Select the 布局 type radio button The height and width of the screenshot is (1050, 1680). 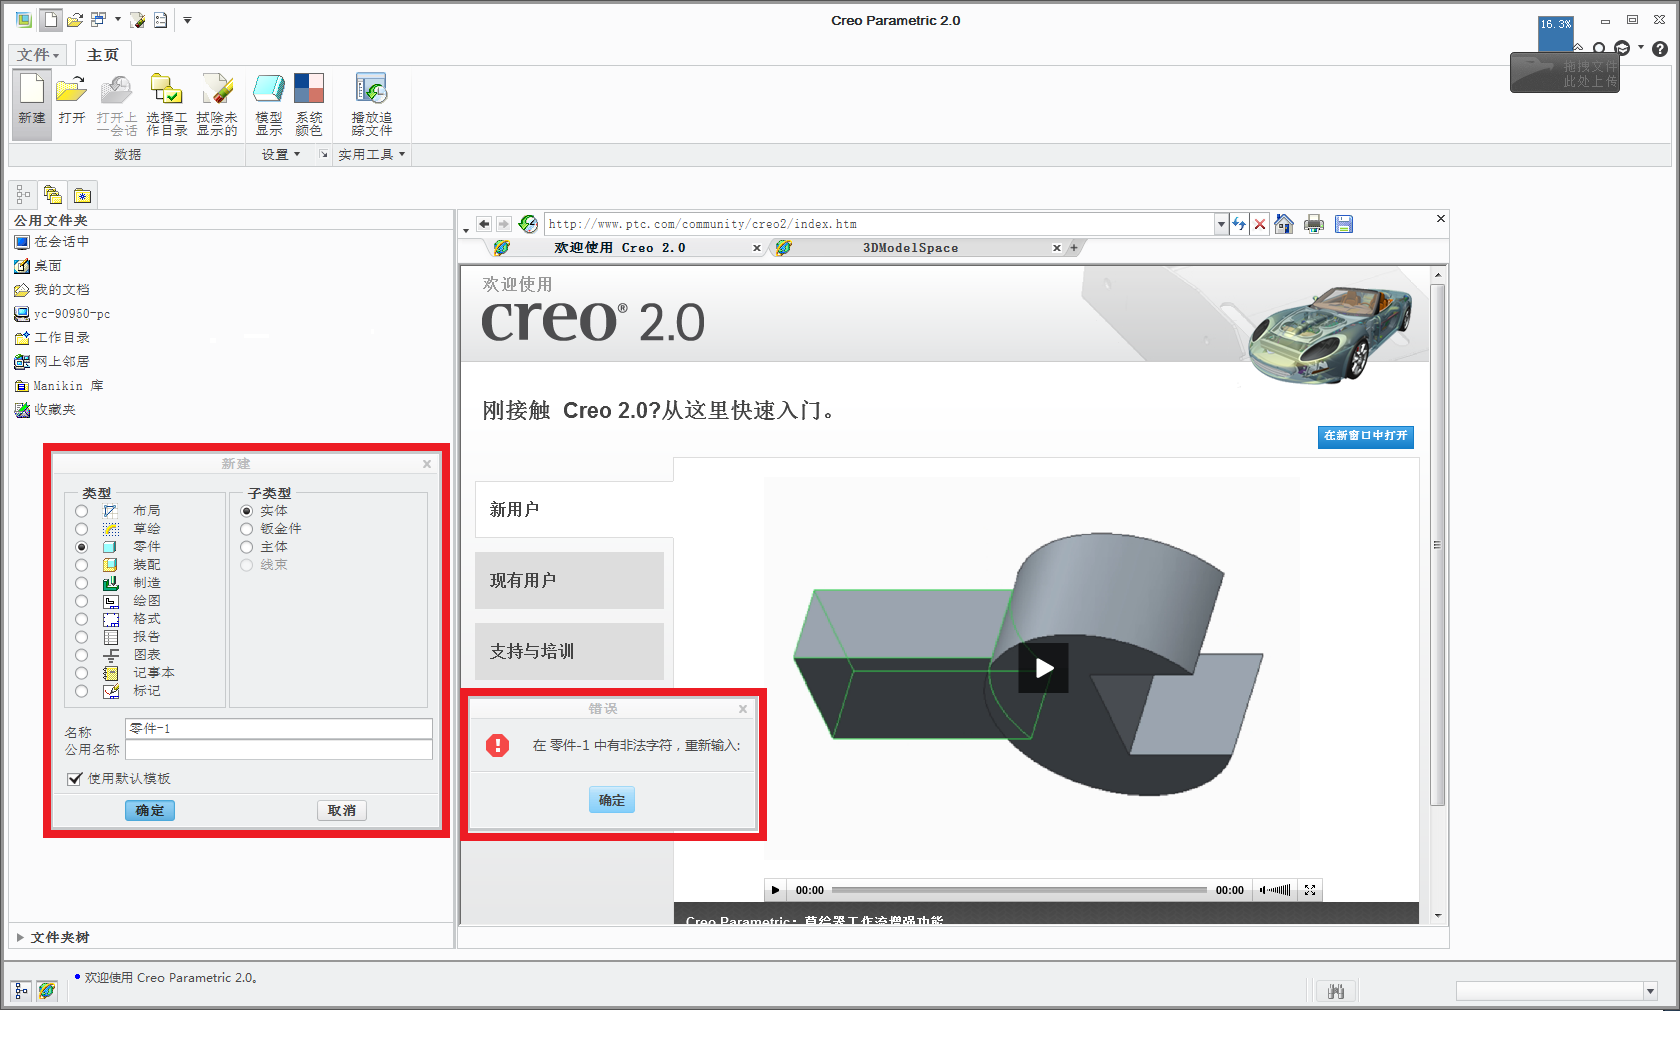pos(82,511)
